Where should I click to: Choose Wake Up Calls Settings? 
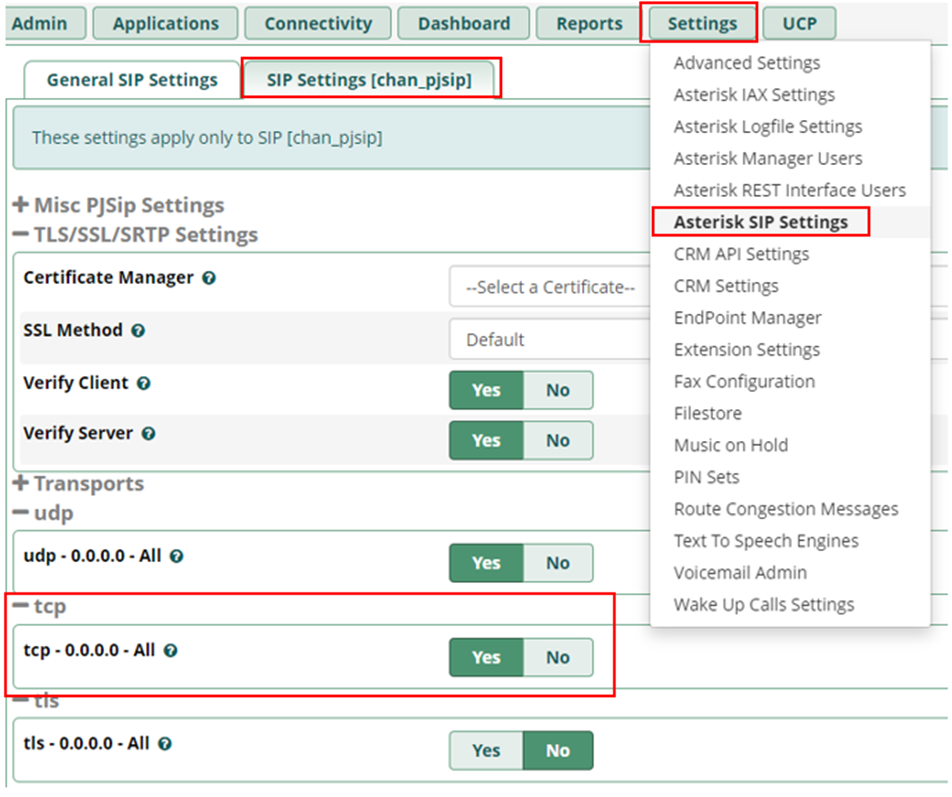pos(764,605)
